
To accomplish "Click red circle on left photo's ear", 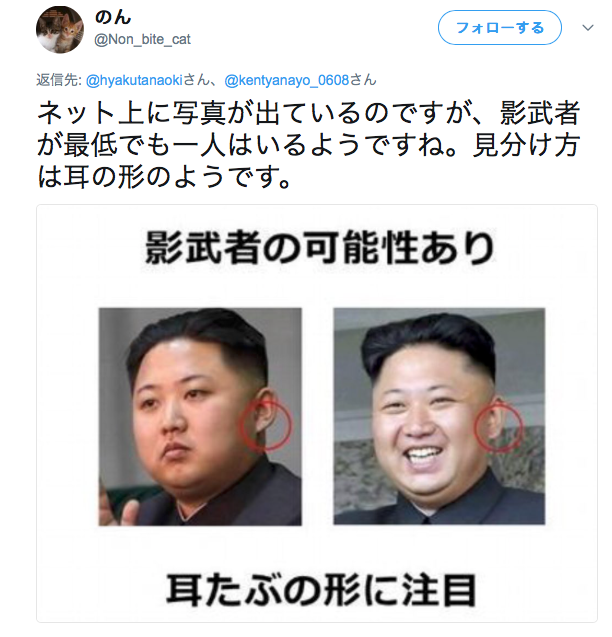I will pyautogui.click(x=266, y=425).
